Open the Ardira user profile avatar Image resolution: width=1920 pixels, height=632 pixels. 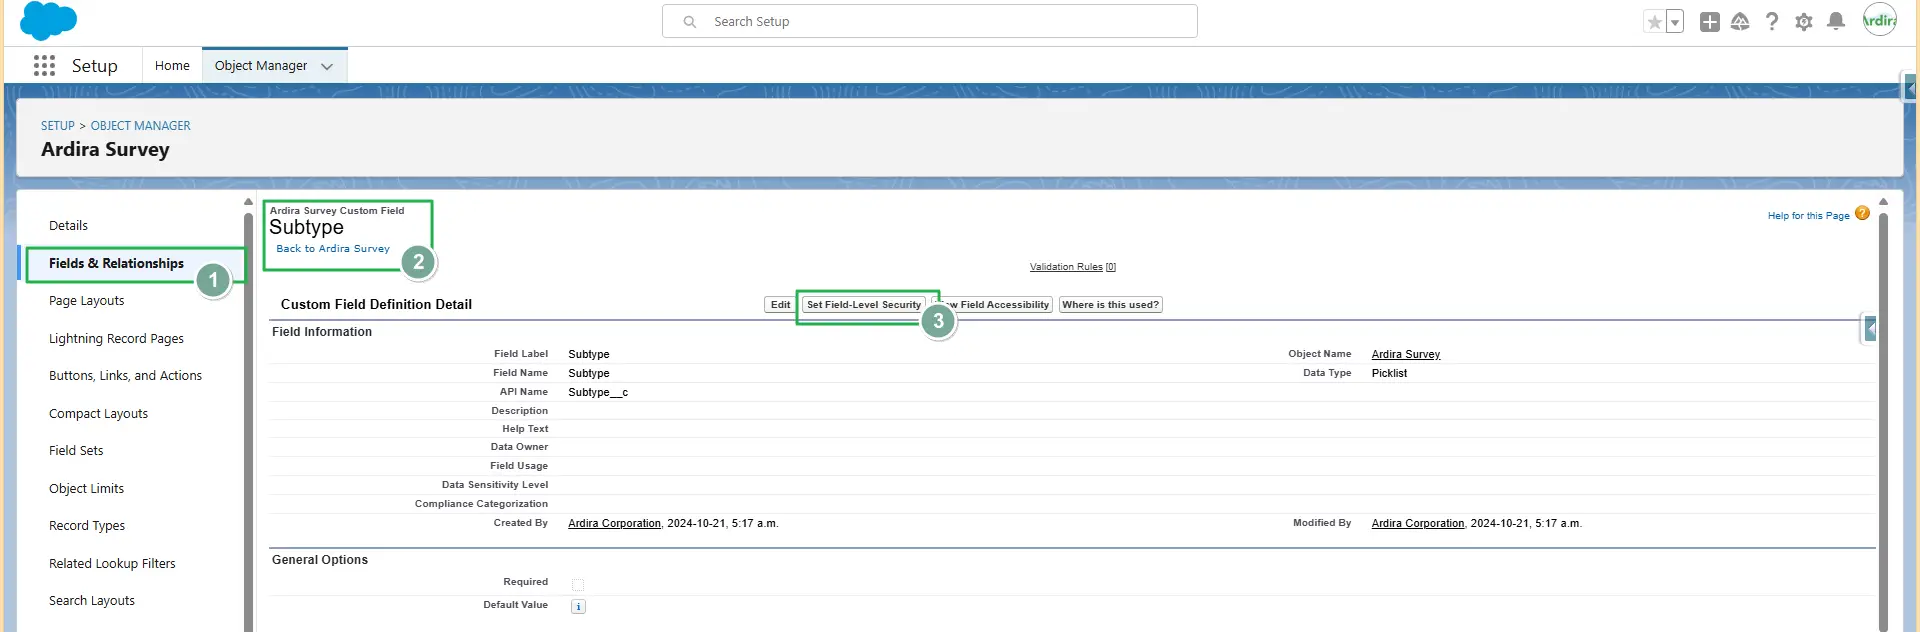click(x=1880, y=20)
